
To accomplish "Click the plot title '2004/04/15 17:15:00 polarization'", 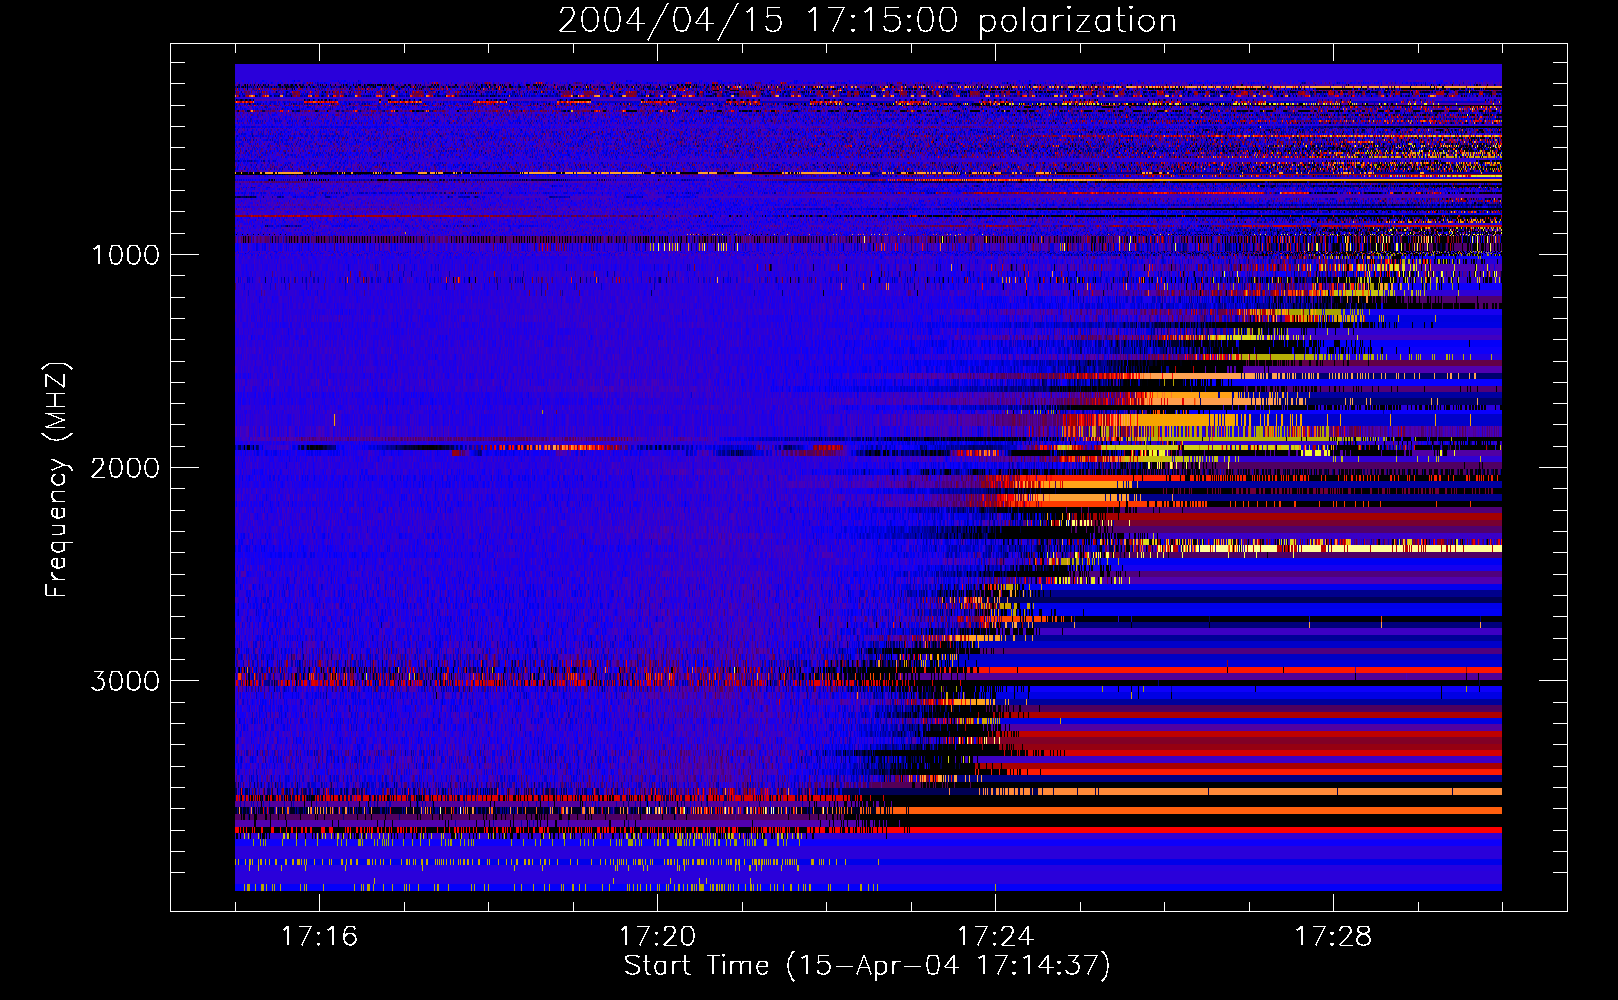I will pos(867,21).
